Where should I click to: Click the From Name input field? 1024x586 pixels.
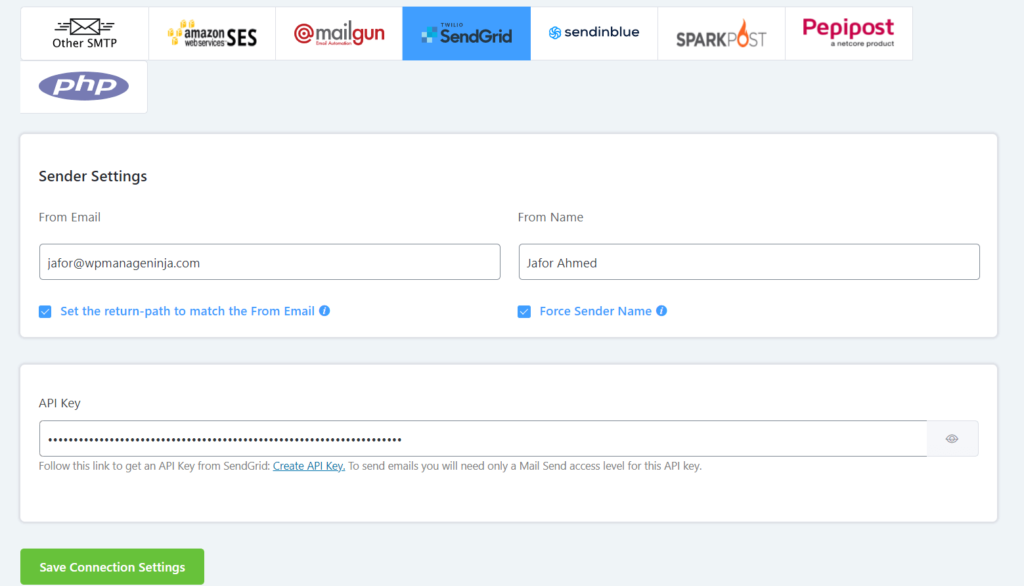point(749,261)
